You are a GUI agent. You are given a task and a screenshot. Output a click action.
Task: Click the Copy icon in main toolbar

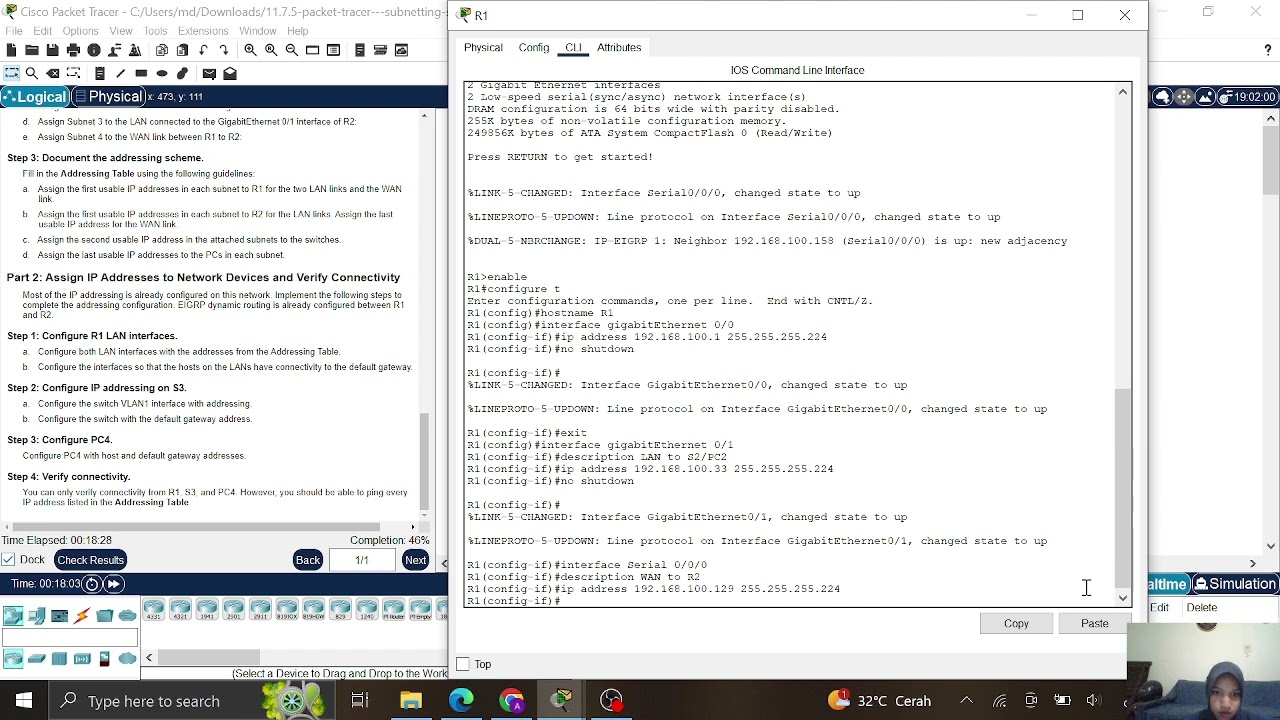(162, 50)
